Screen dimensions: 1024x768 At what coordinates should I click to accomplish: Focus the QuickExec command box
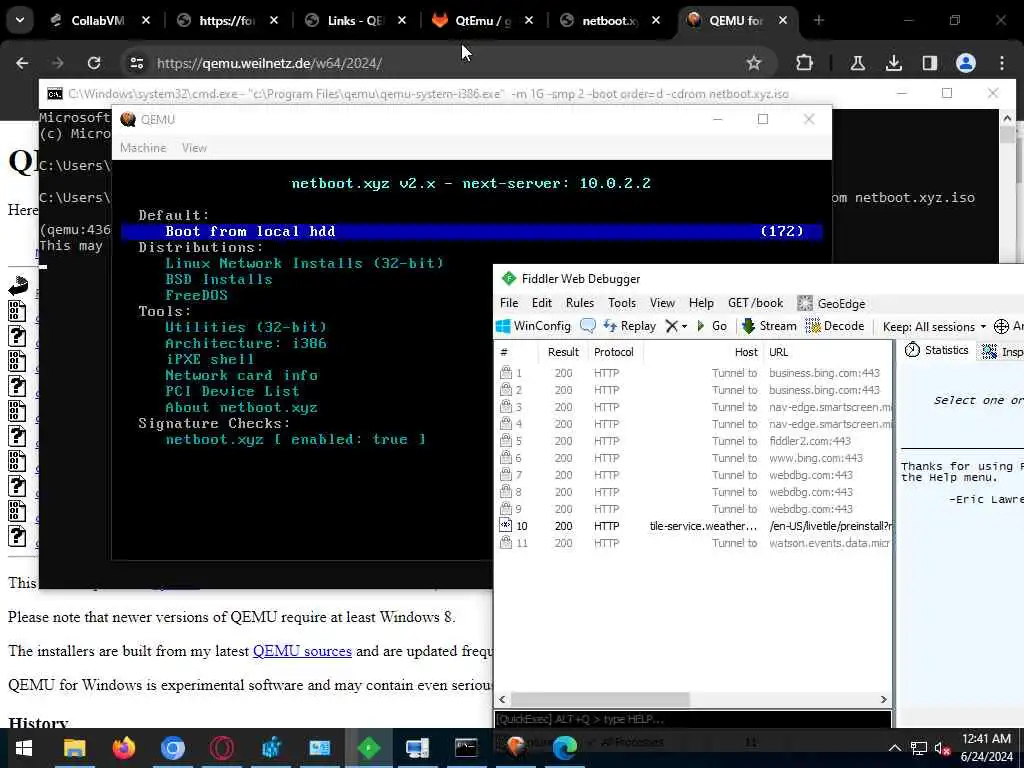coord(692,719)
